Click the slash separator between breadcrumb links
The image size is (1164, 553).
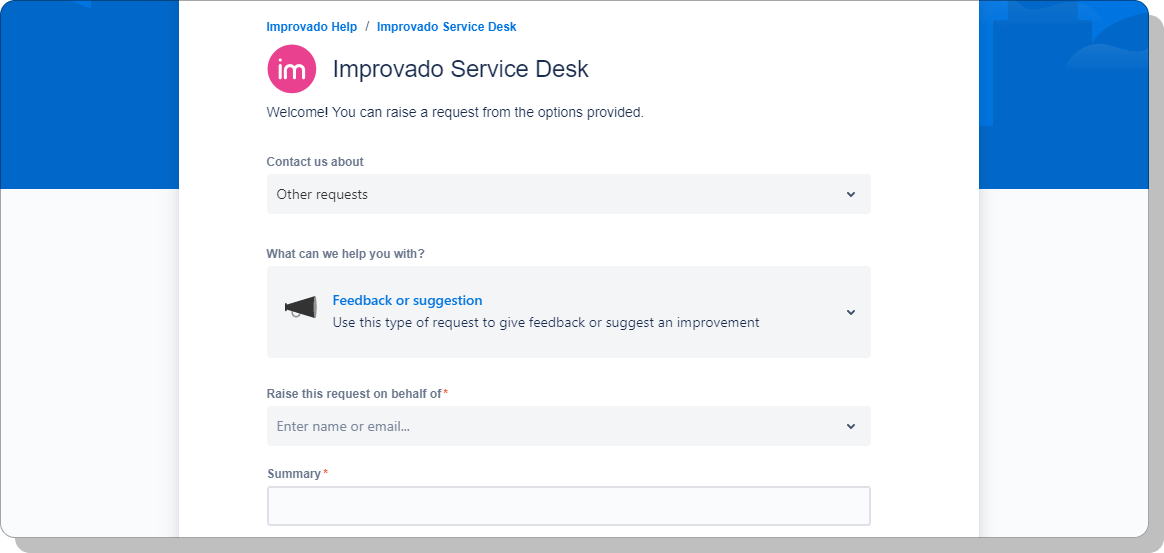pos(367,27)
